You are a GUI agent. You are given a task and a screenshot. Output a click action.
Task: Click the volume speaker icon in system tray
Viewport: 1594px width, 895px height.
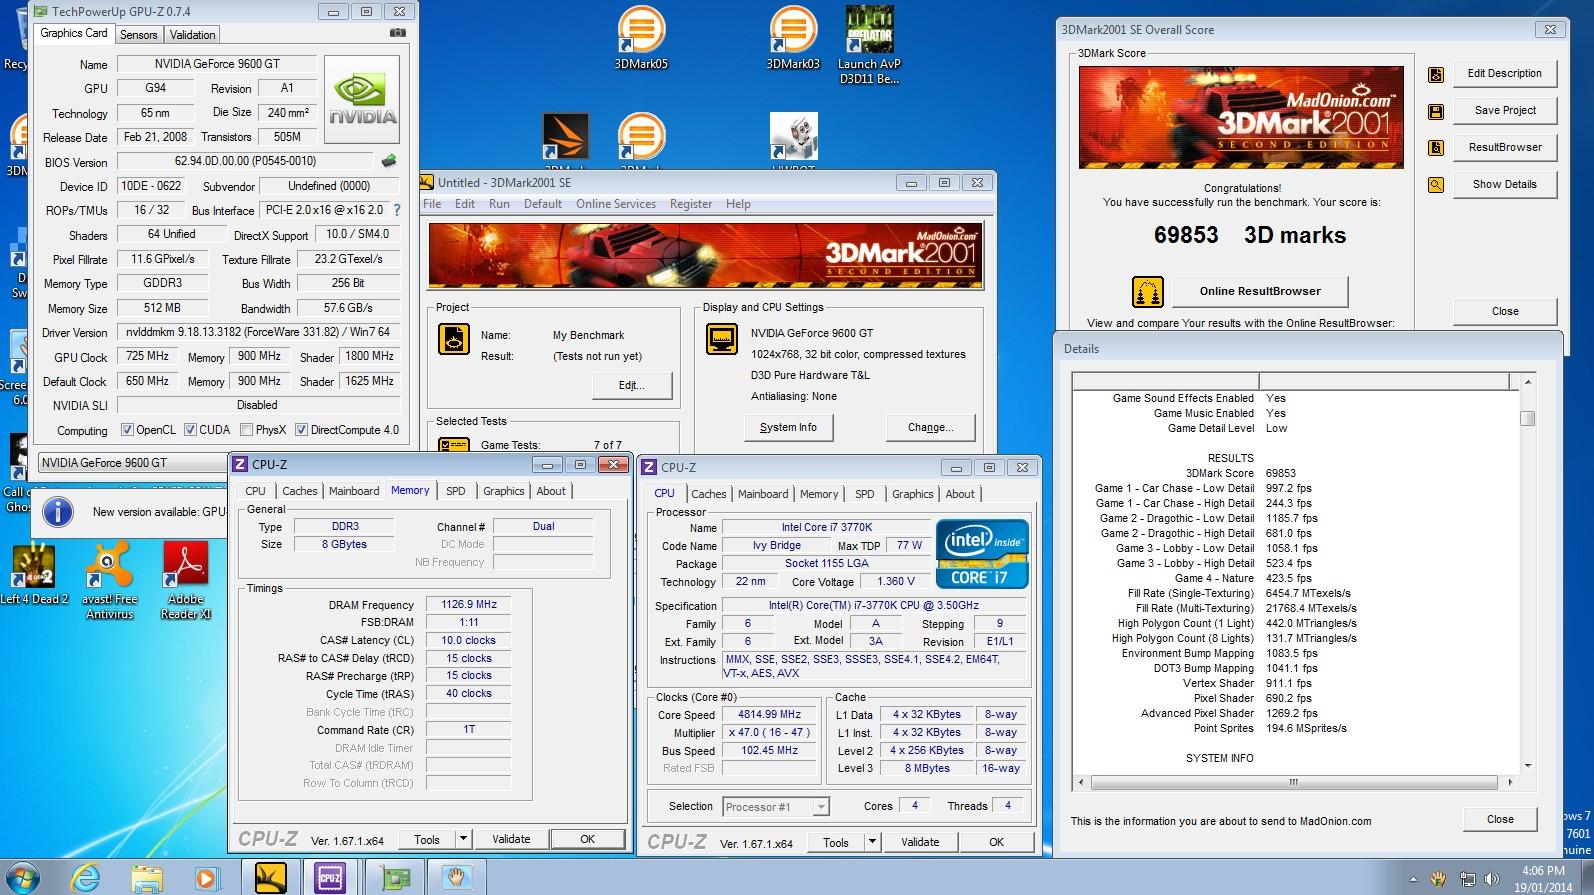coord(1490,879)
